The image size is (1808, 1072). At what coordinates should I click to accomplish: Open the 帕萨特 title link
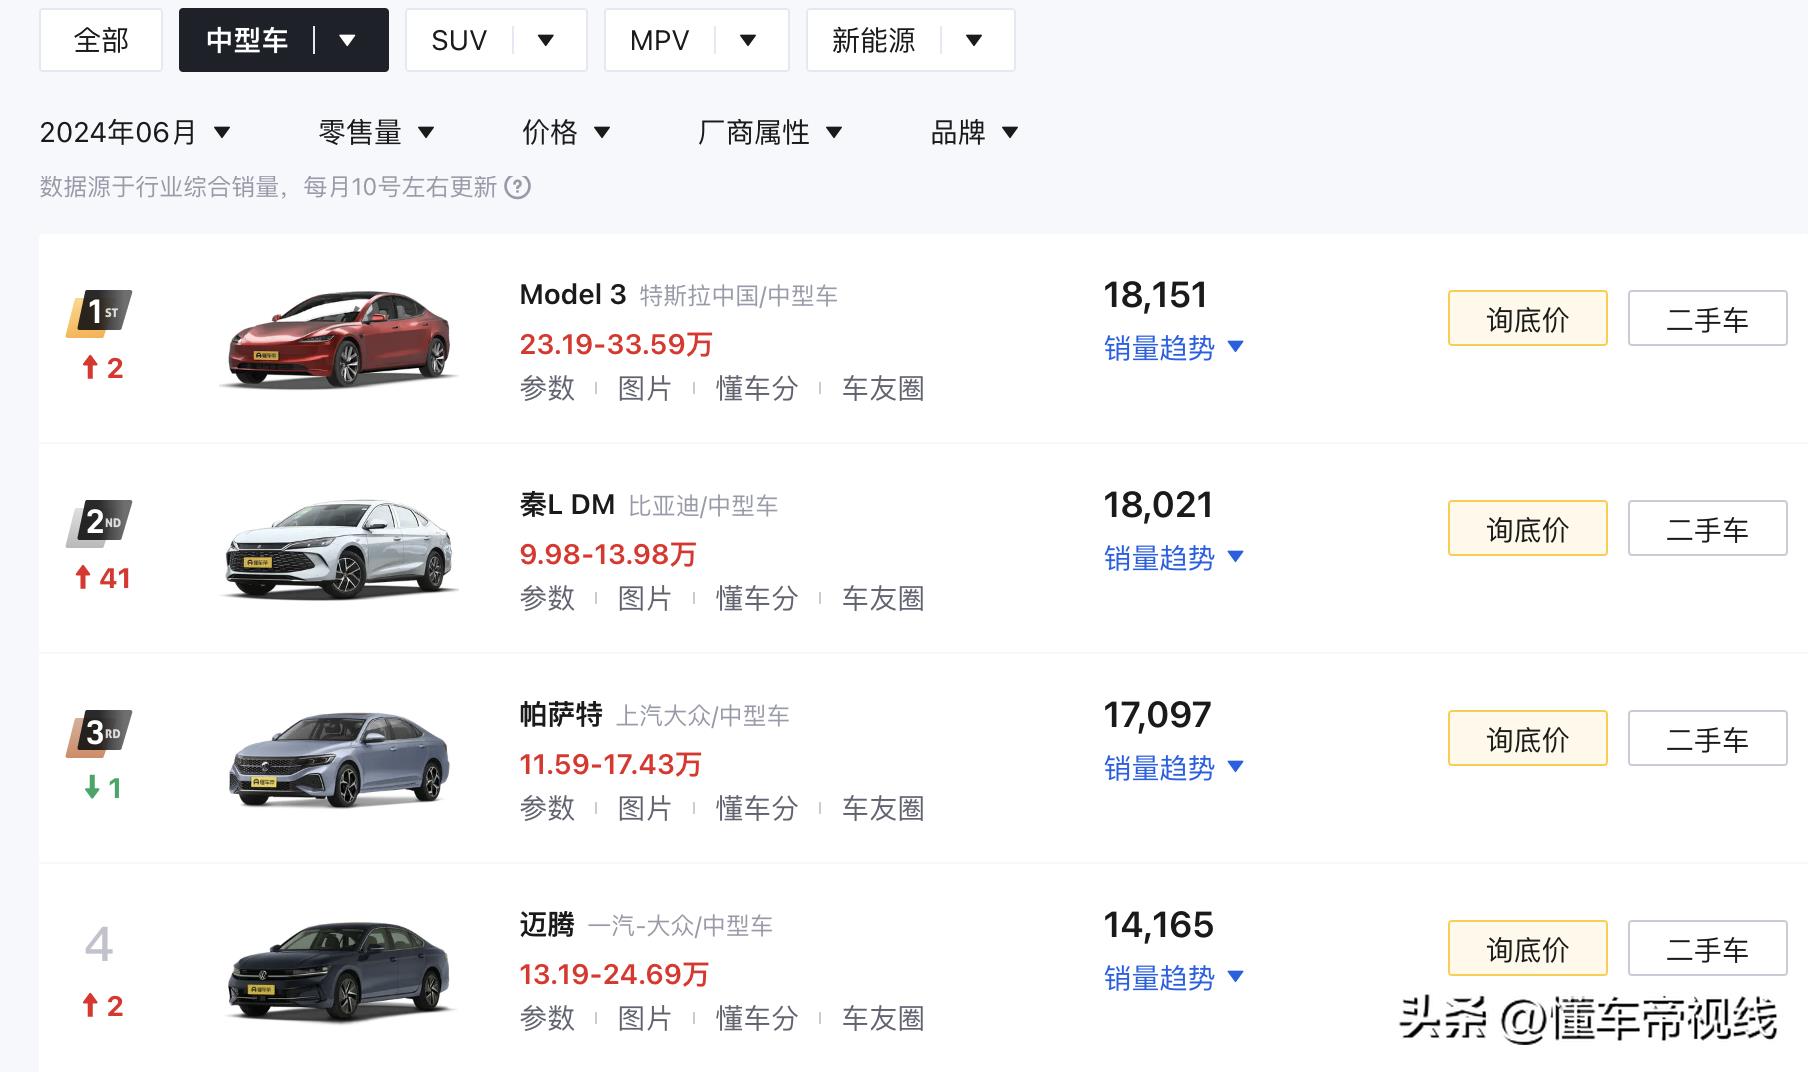click(561, 714)
